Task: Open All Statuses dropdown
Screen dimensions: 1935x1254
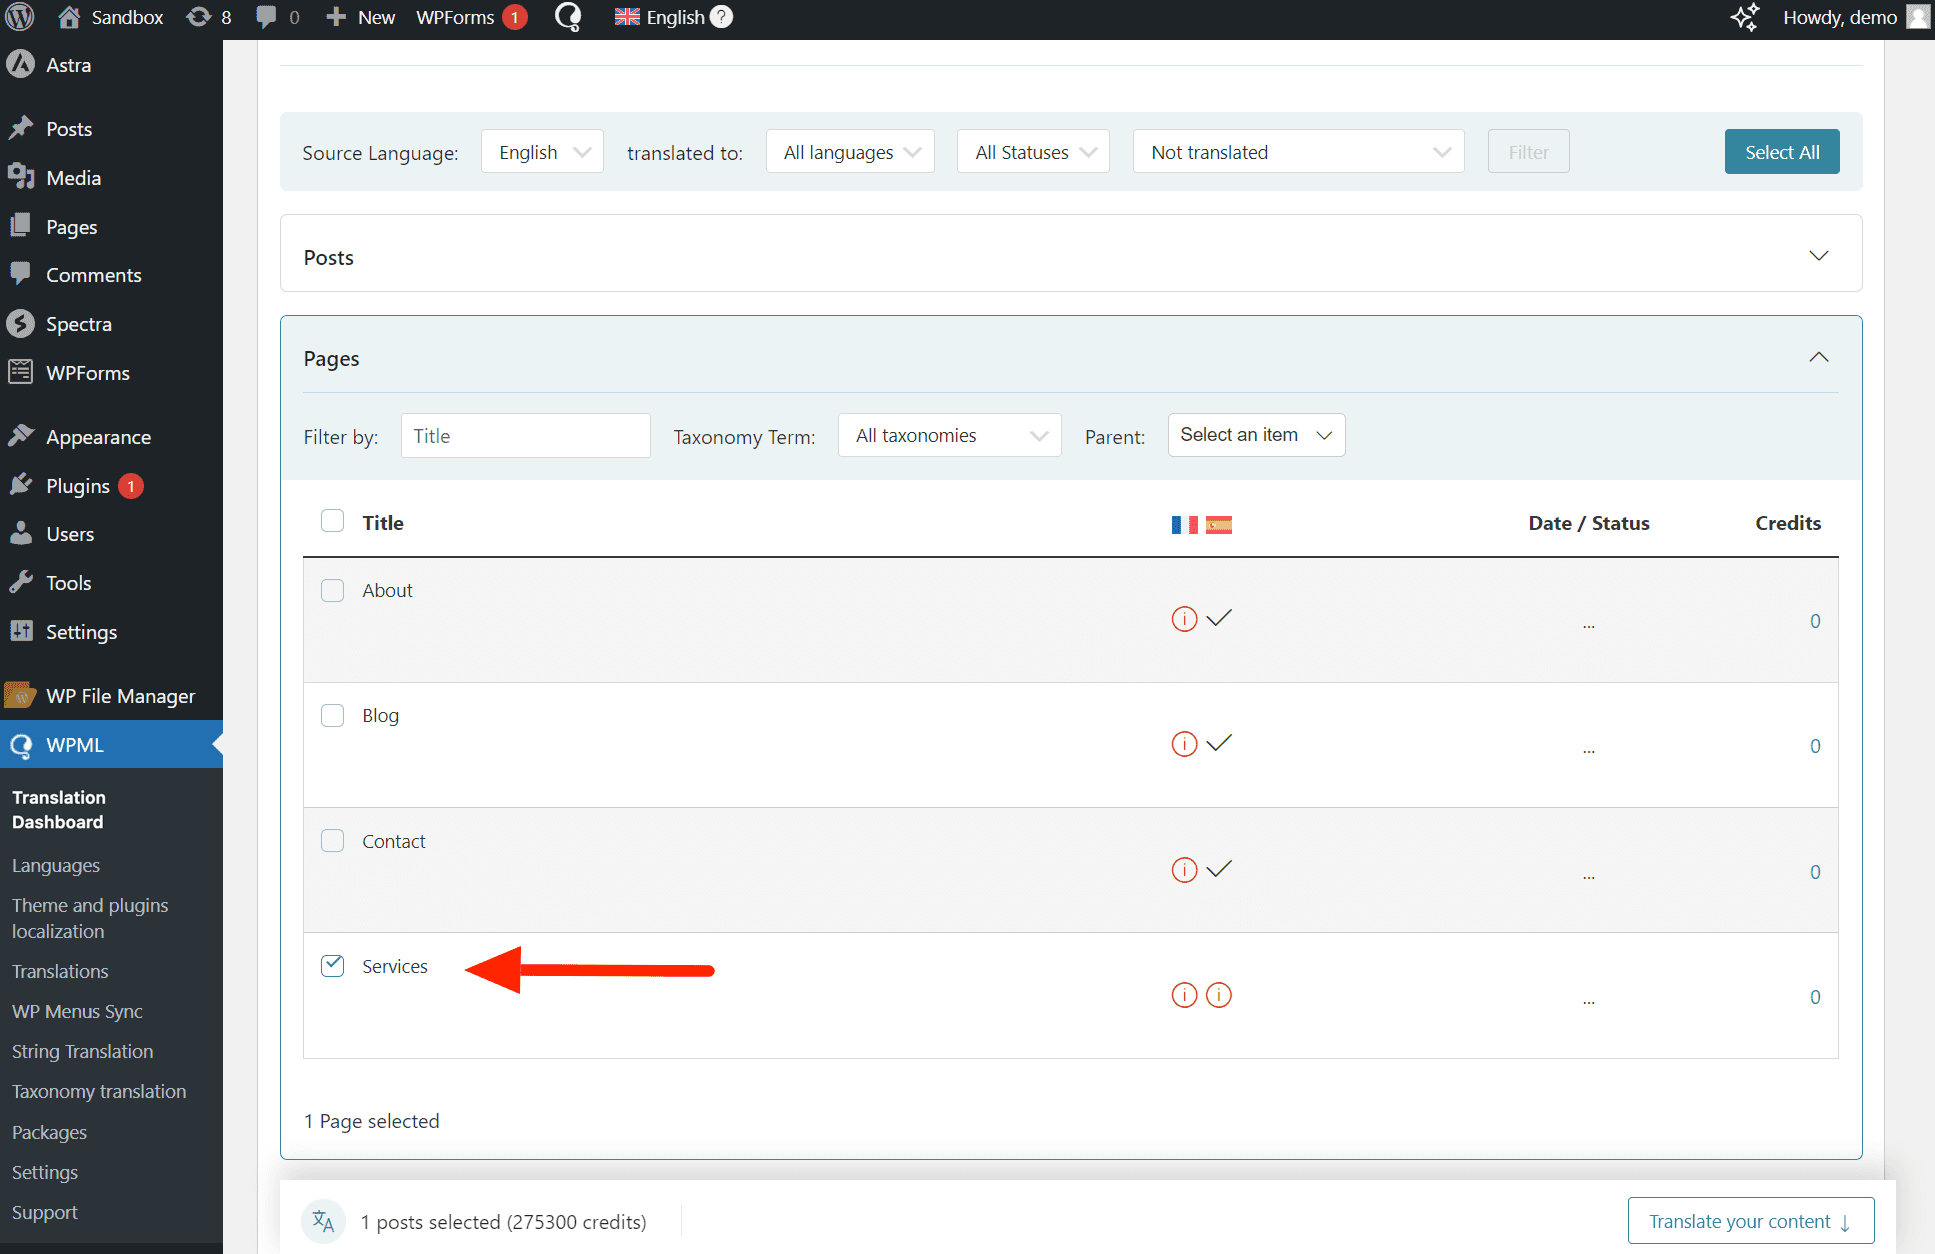Action: tap(1033, 152)
